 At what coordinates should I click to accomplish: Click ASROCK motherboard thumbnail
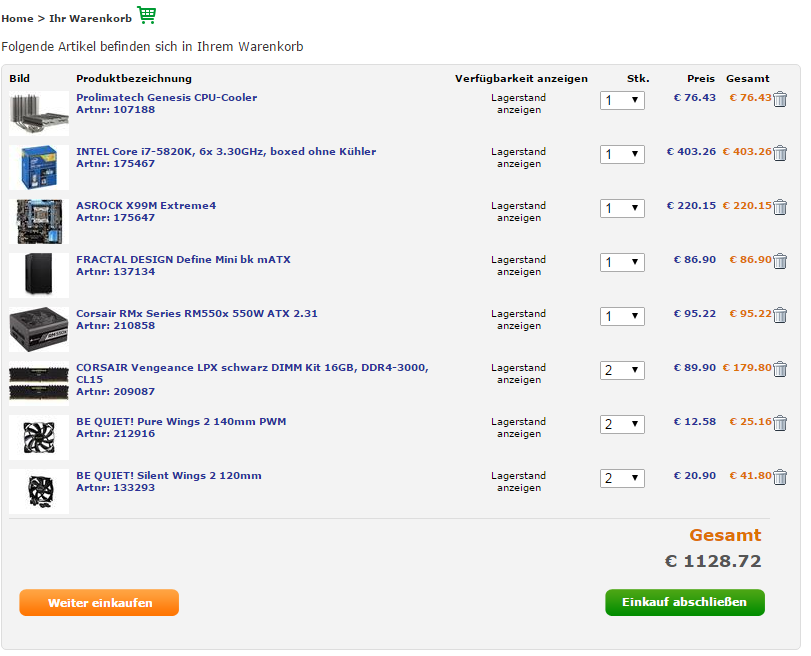click(39, 221)
